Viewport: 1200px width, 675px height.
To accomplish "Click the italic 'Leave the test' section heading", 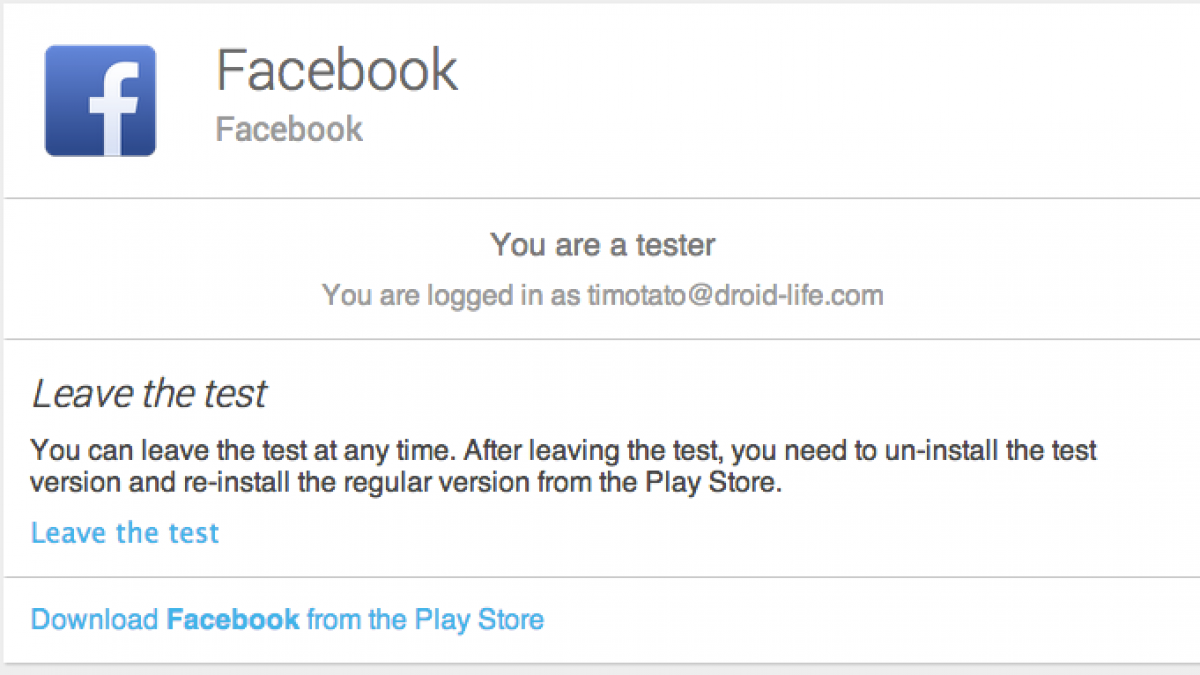I will coord(149,394).
